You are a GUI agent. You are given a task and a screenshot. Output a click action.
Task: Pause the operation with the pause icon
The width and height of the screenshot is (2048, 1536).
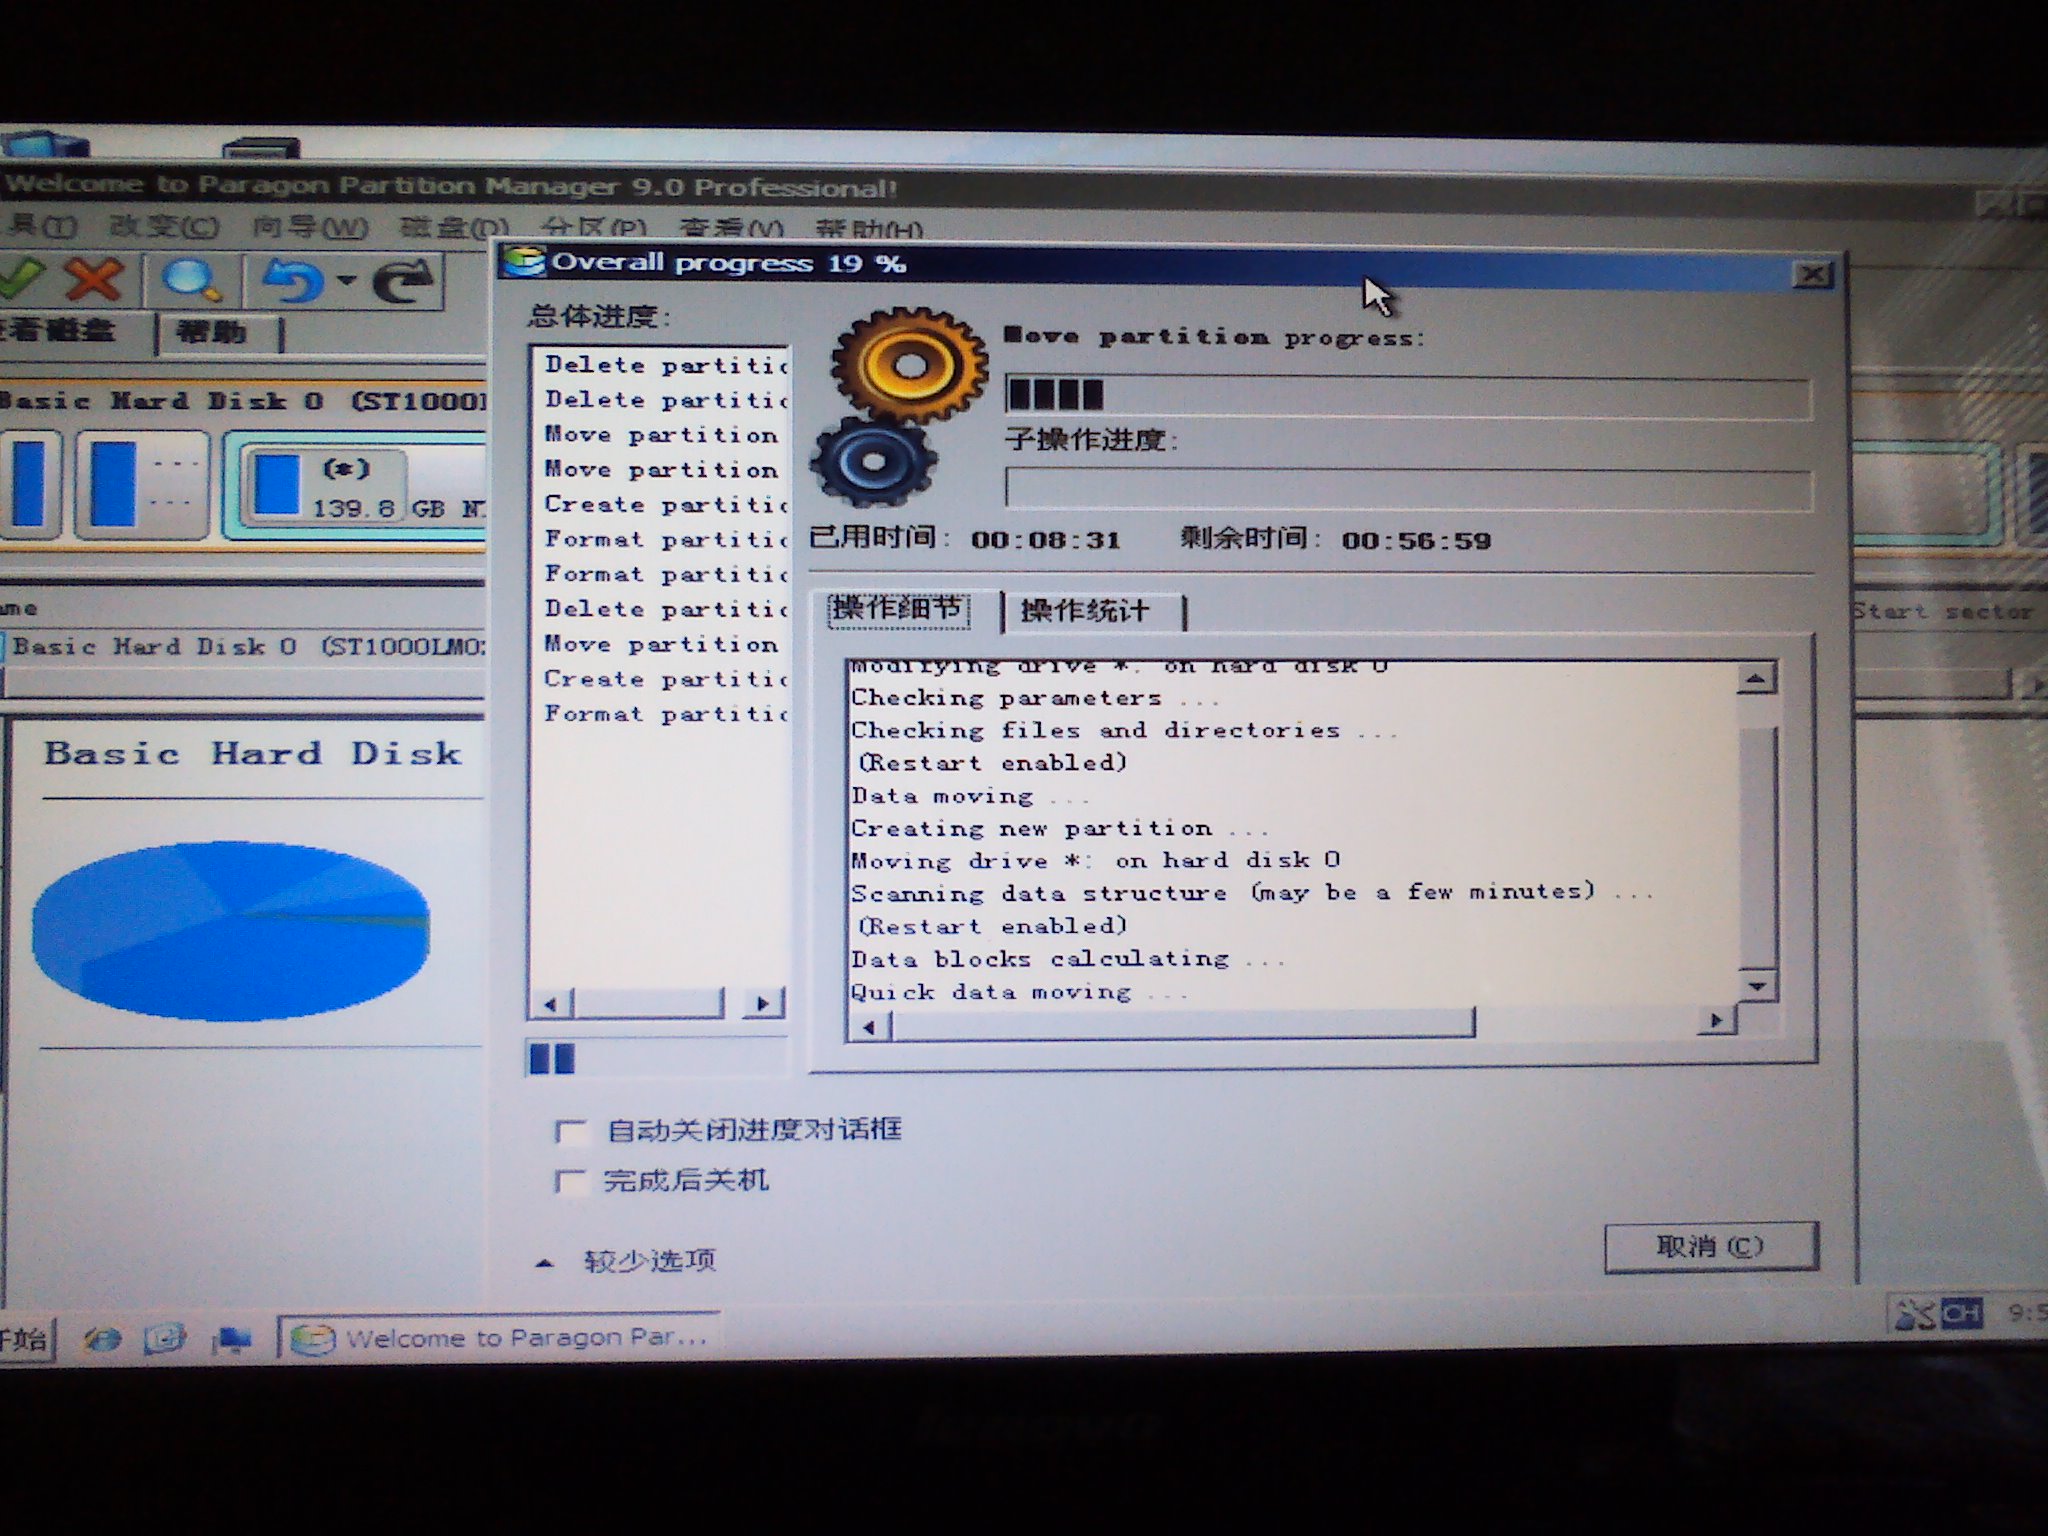pyautogui.click(x=550, y=1058)
